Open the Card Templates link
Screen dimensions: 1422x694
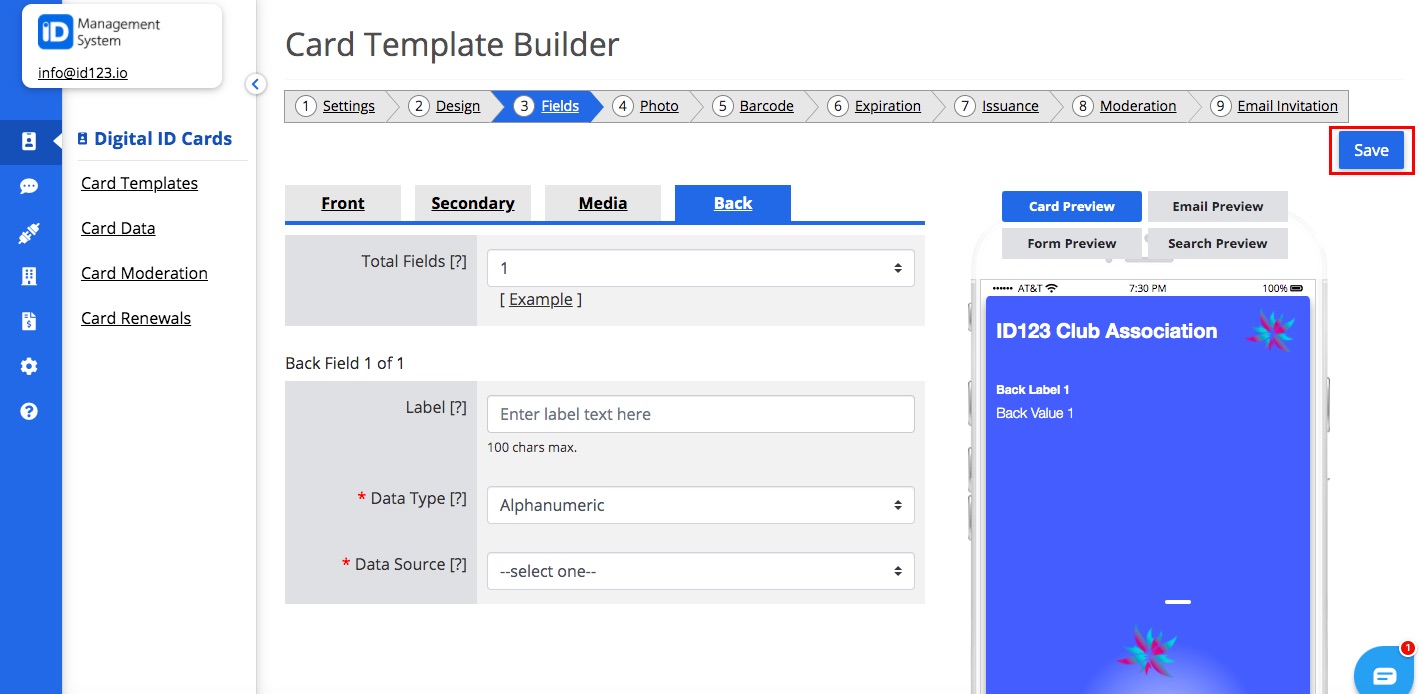[x=139, y=183]
